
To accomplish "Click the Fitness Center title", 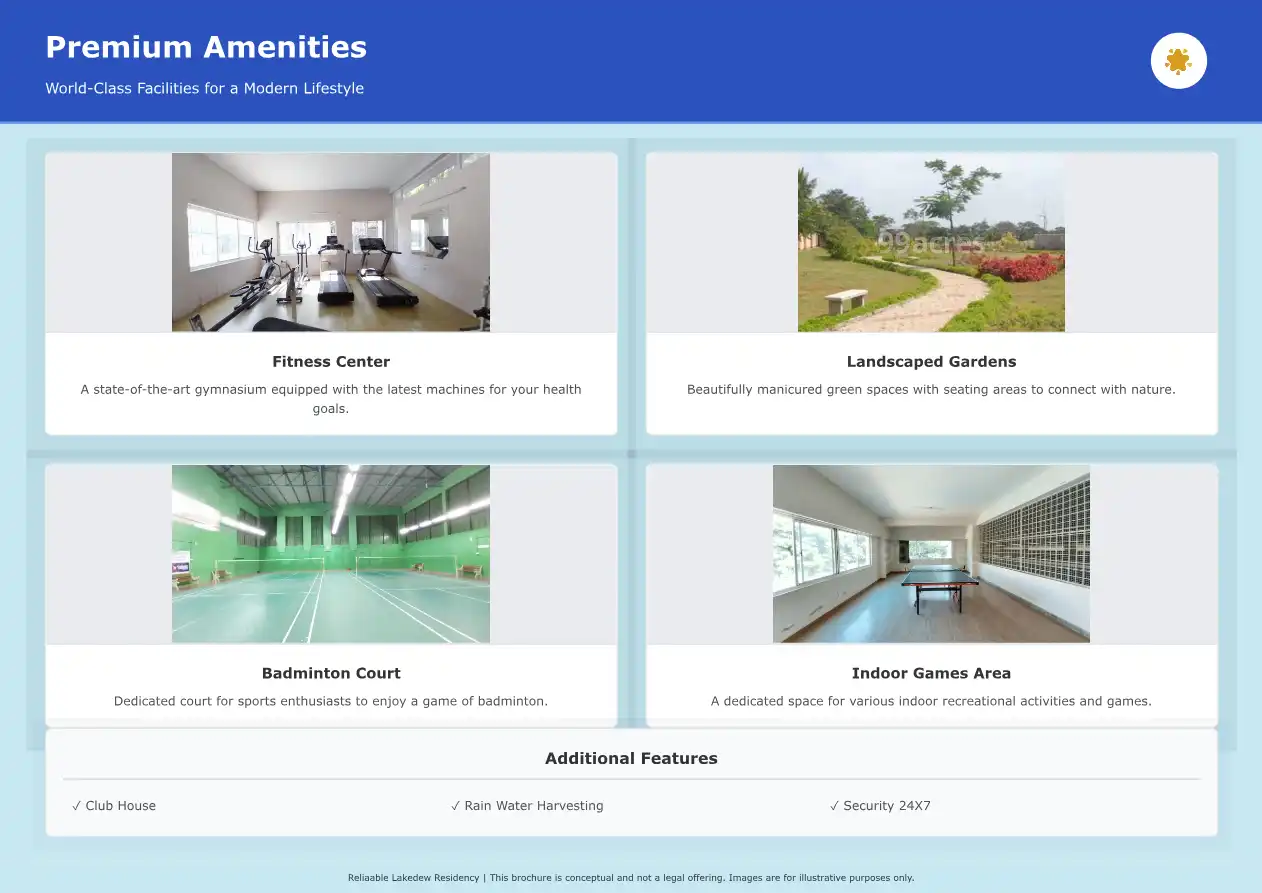I will pos(331,362).
